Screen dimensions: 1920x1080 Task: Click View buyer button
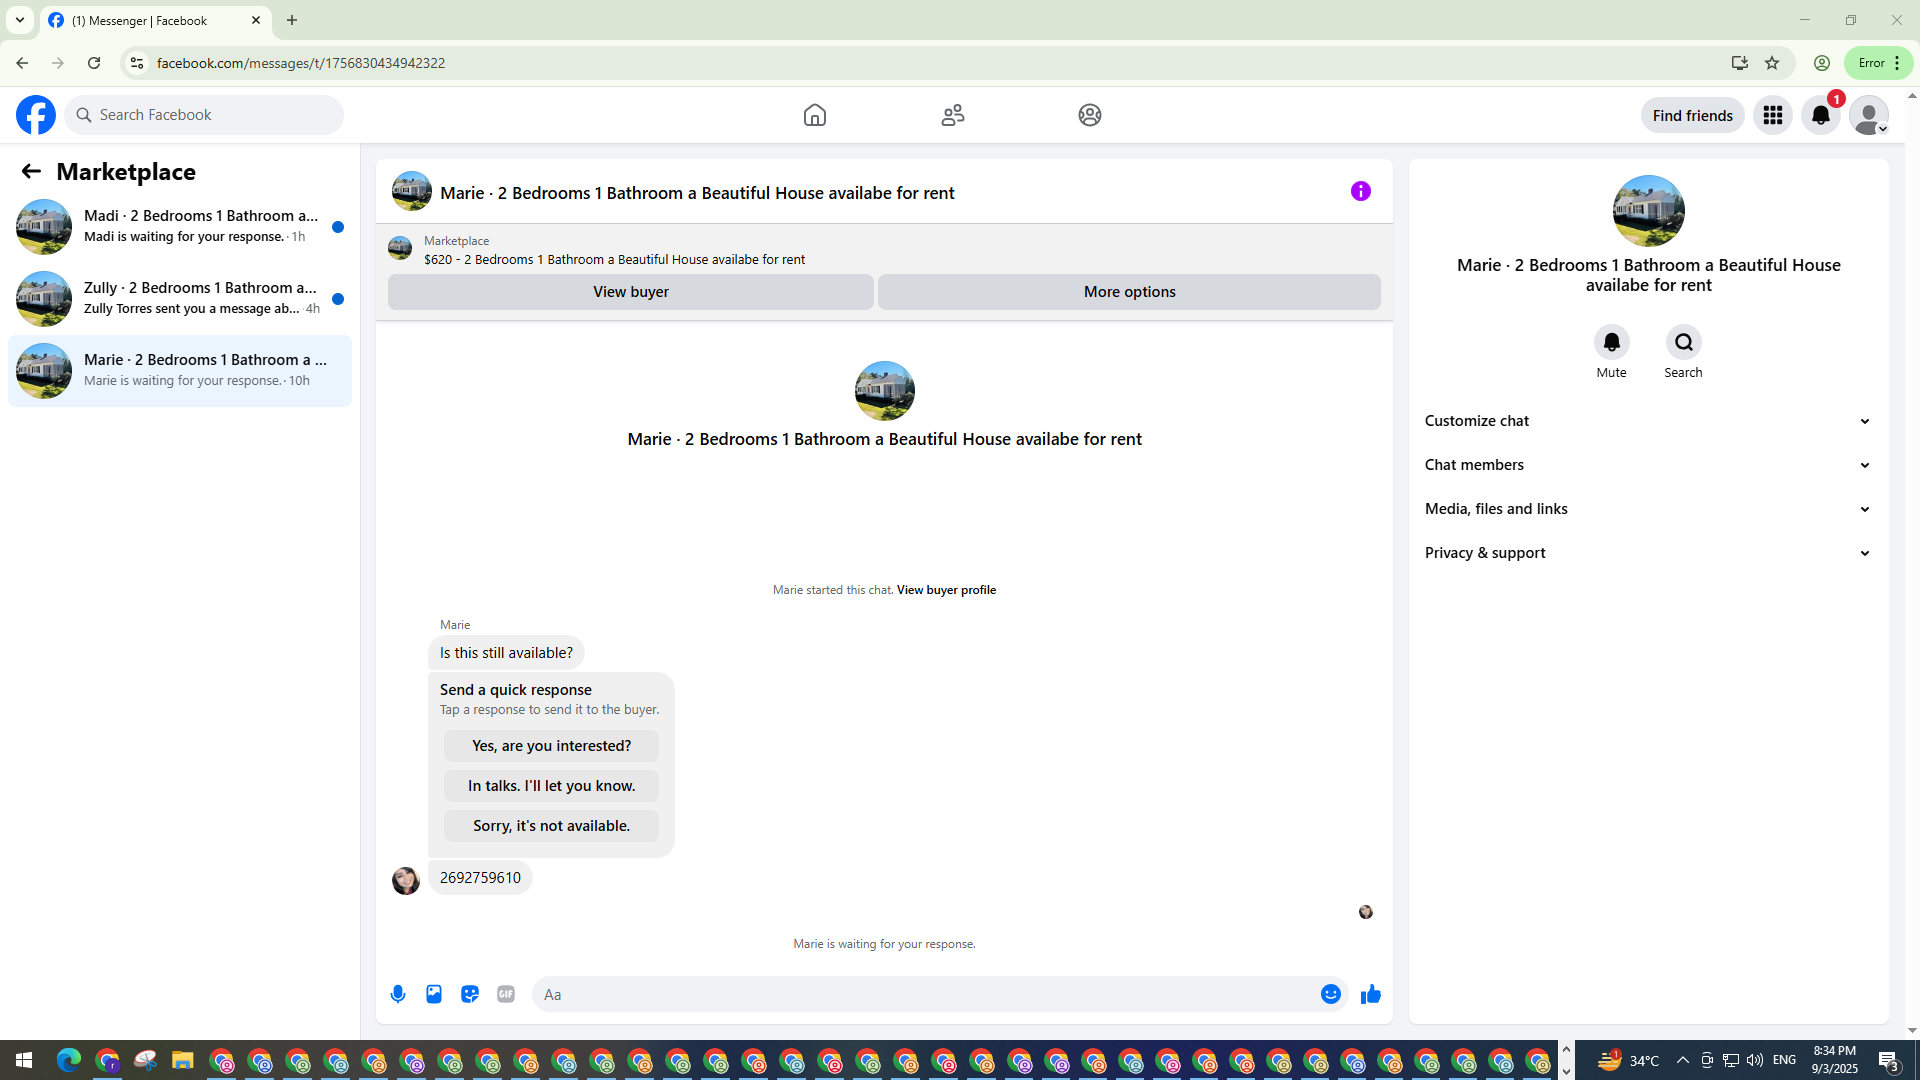631,292
